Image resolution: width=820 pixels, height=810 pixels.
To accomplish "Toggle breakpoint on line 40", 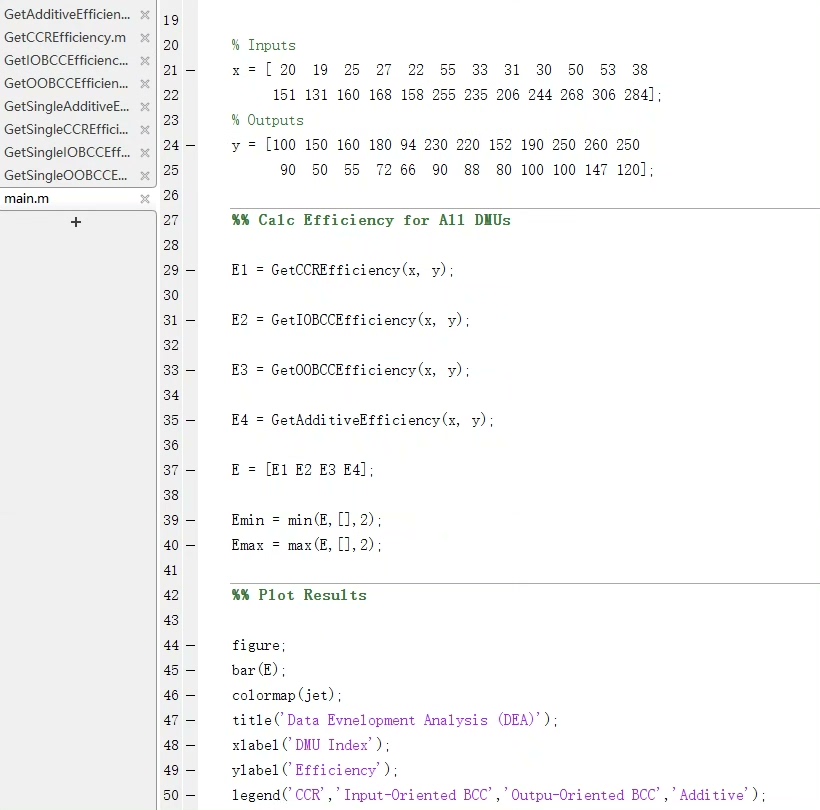I will 190,546.
